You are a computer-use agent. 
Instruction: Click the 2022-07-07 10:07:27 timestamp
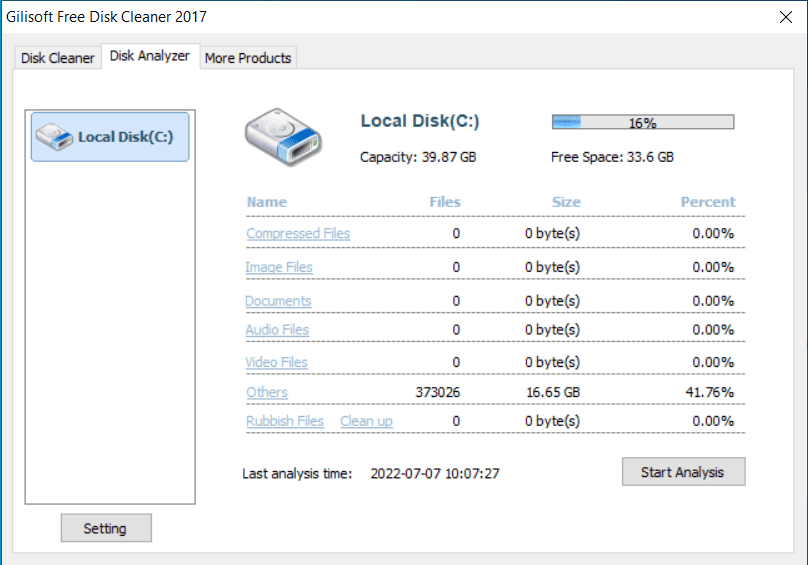435,474
